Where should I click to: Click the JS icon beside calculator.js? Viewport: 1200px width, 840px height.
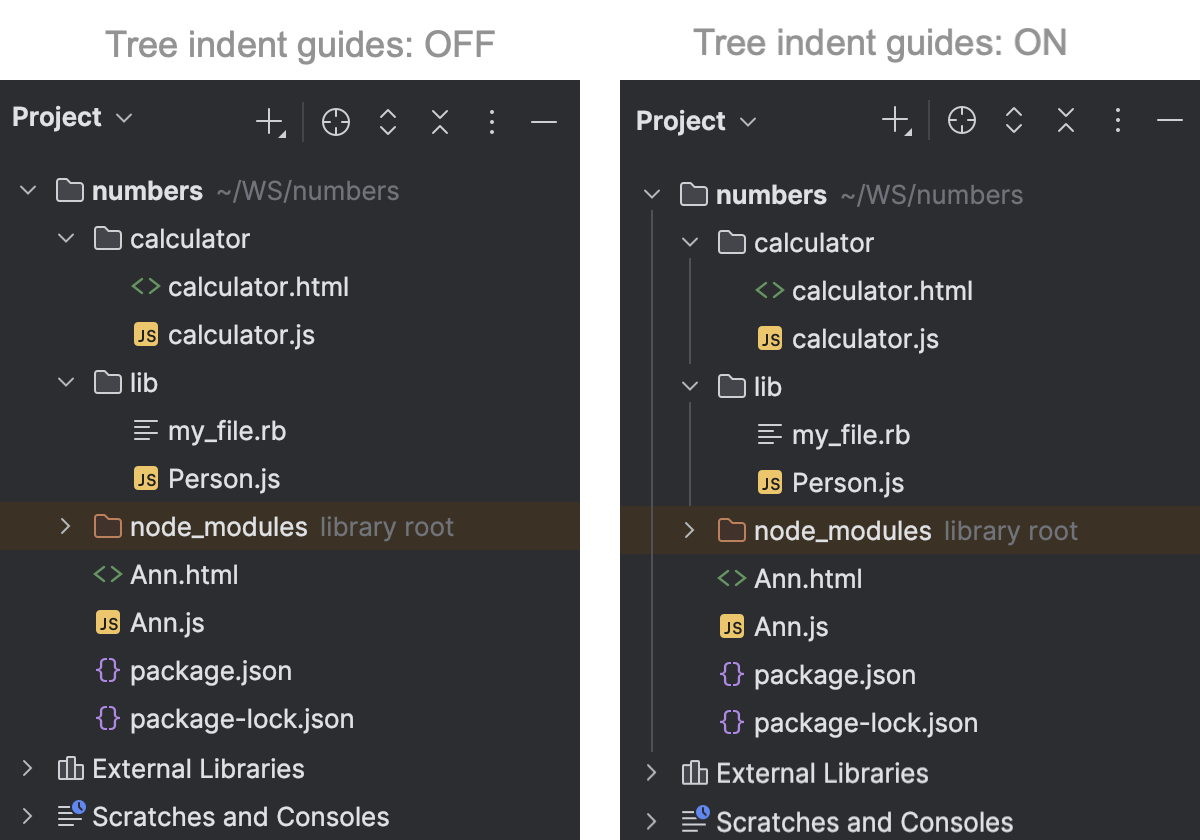click(x=146, y=335)
